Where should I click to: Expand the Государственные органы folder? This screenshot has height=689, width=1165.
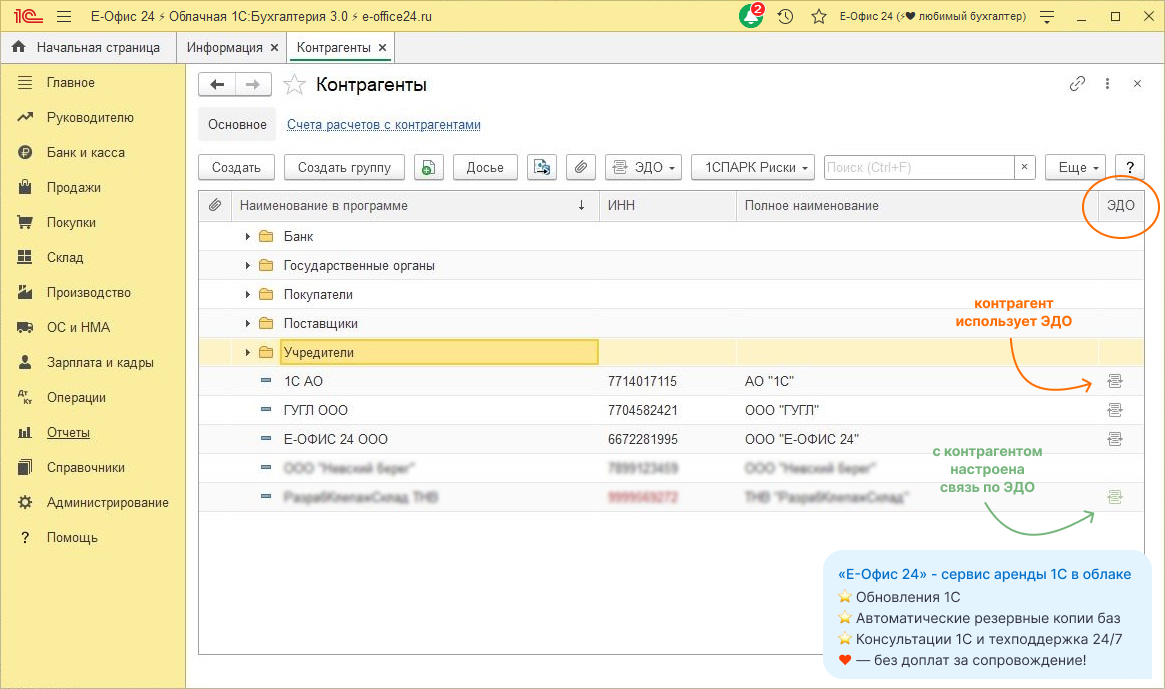tap(247, 265)
